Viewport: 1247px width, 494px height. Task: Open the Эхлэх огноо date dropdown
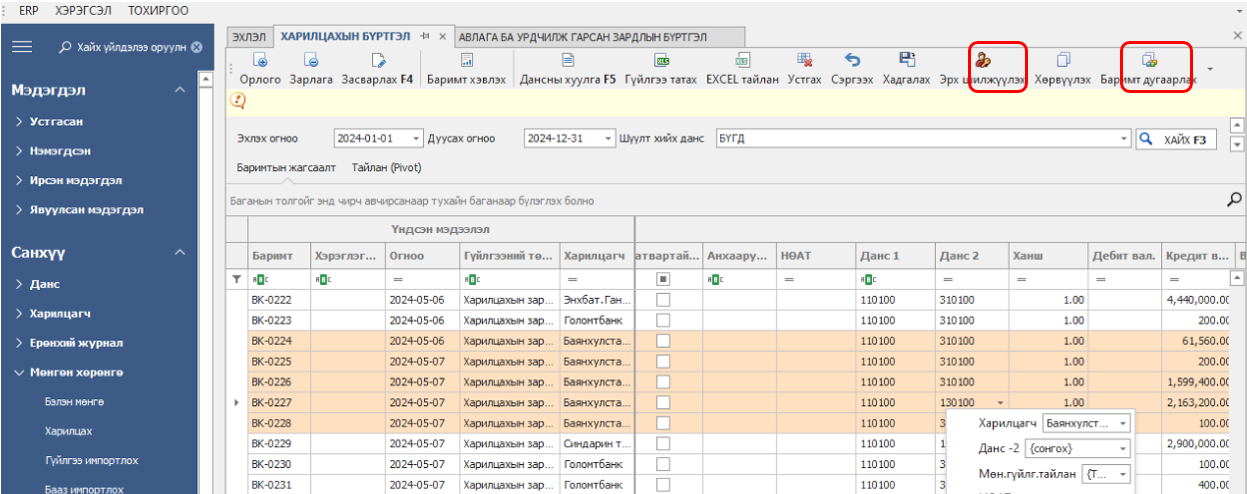pyautogui.click(x=416, y=139)
